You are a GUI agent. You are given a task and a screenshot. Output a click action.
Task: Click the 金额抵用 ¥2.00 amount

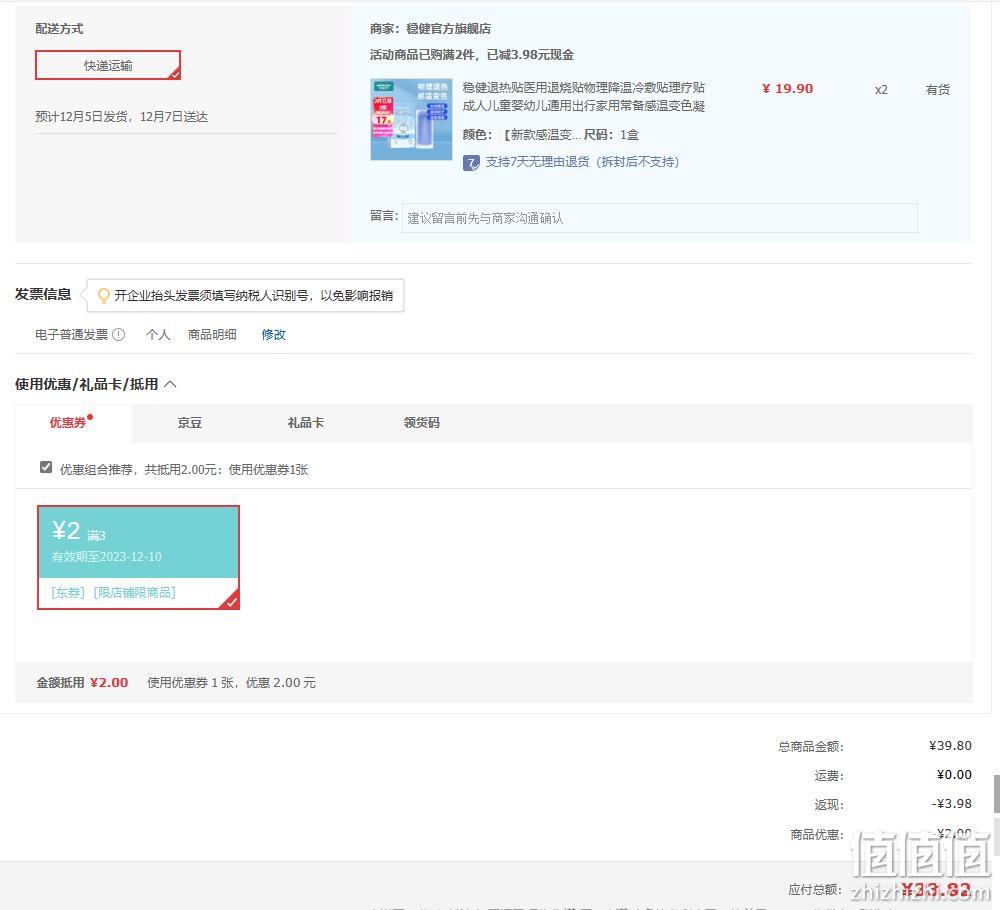109,682
